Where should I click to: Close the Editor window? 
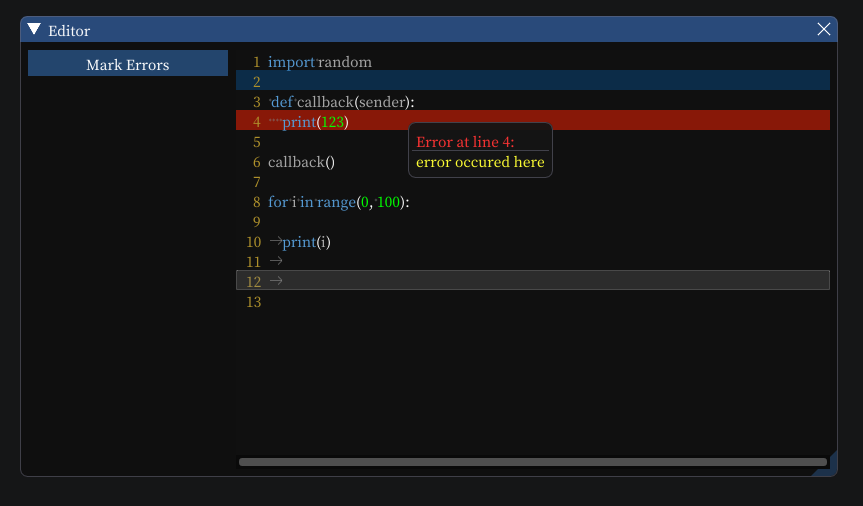[823, 29]
